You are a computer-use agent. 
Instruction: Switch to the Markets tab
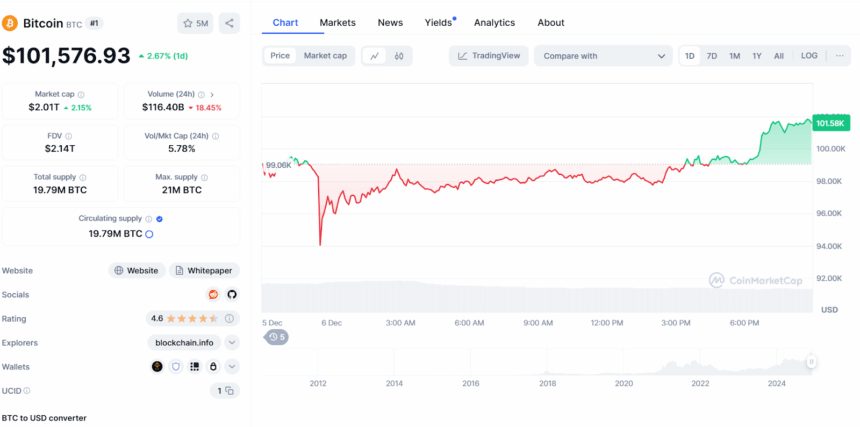(337, 22)
